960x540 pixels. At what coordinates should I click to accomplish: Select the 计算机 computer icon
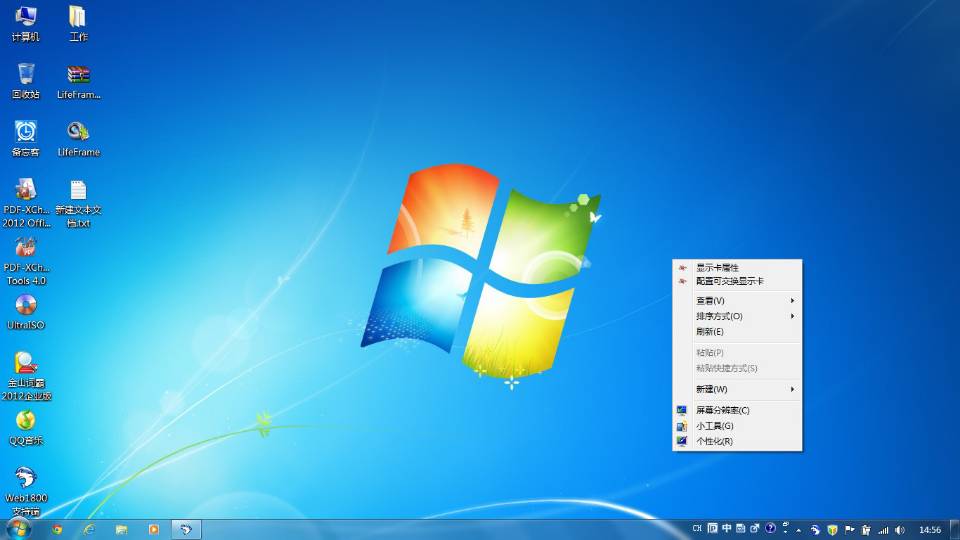tap(26, 17)
